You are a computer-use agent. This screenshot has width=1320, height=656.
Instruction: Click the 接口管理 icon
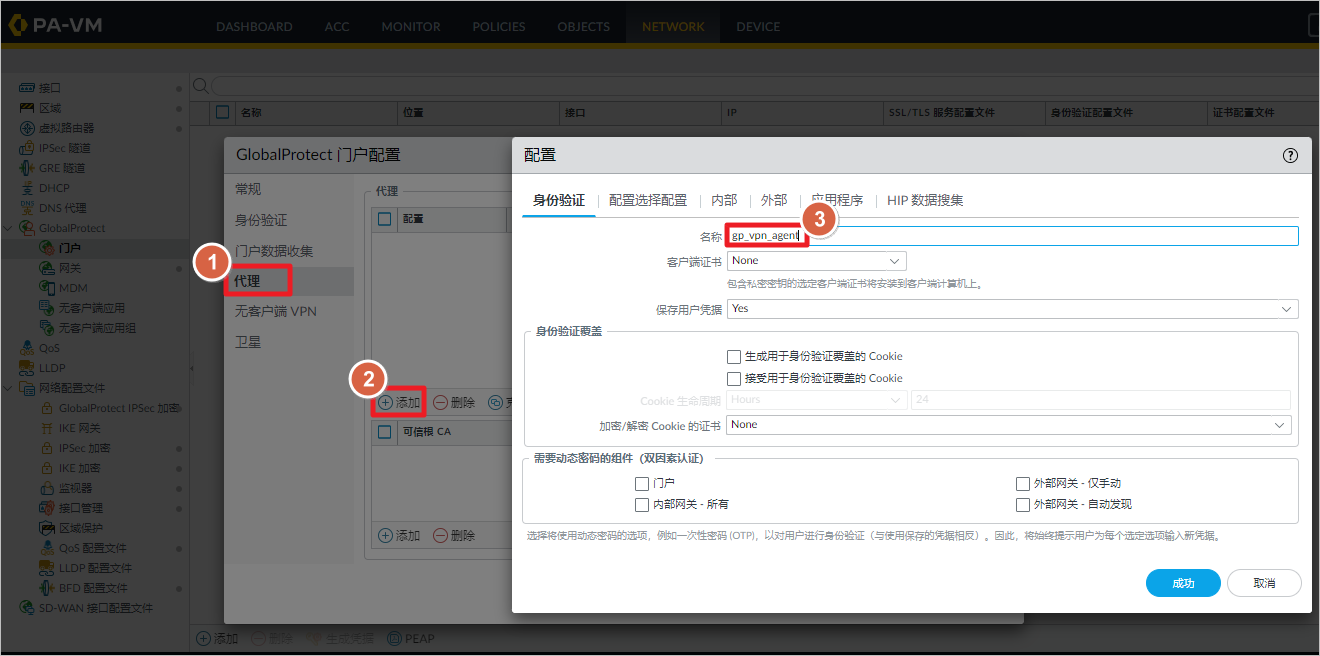tap(47, 508)
